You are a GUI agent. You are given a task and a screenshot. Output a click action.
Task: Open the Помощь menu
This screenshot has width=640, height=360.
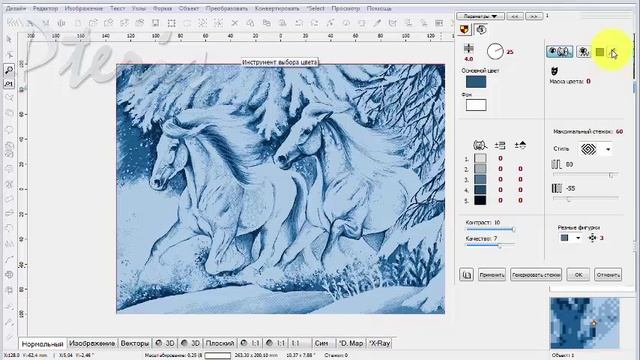point(379,8)
